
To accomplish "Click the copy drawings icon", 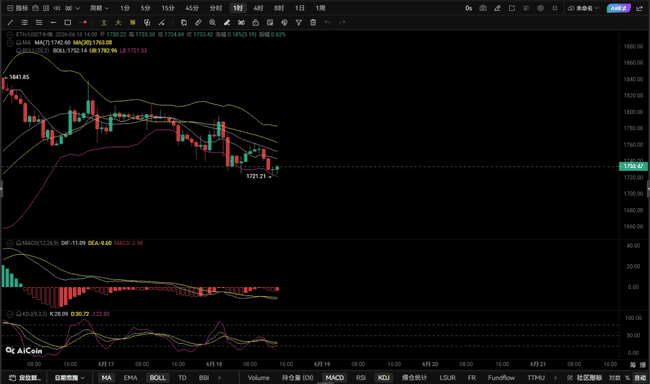I will (184, 22).
